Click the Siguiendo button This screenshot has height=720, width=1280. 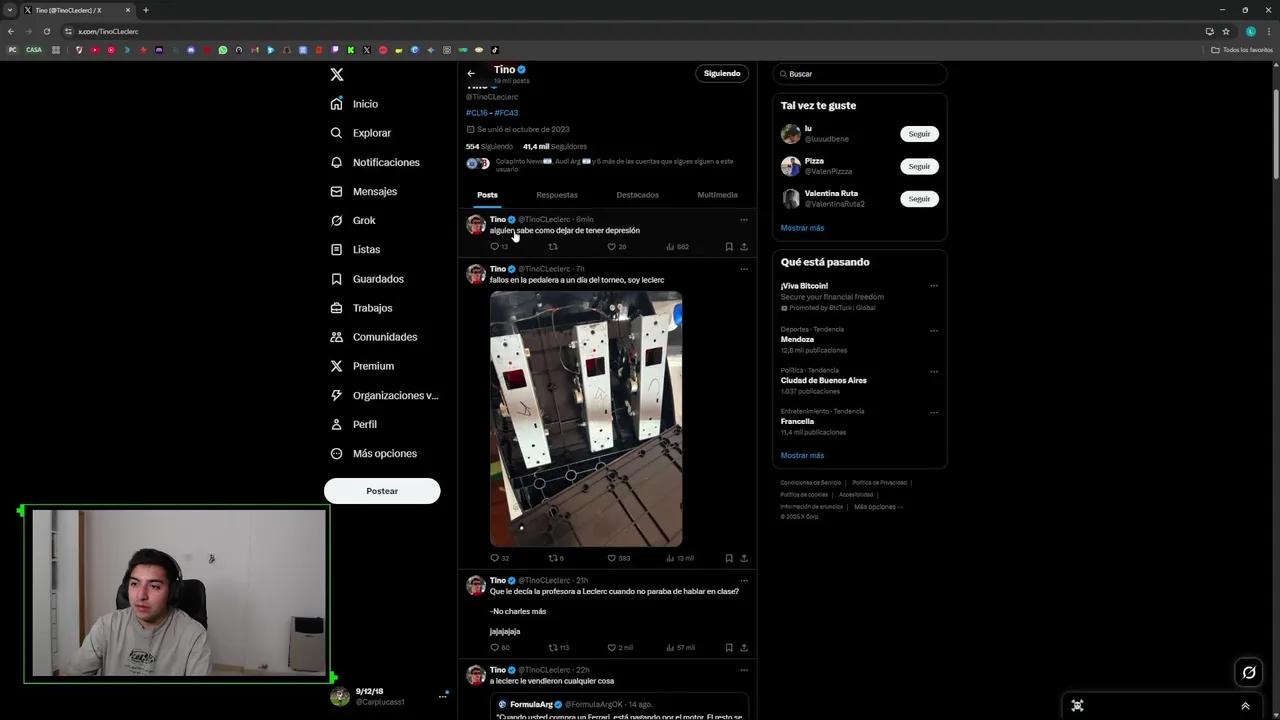pyautogui.click(x=722, y=73)
